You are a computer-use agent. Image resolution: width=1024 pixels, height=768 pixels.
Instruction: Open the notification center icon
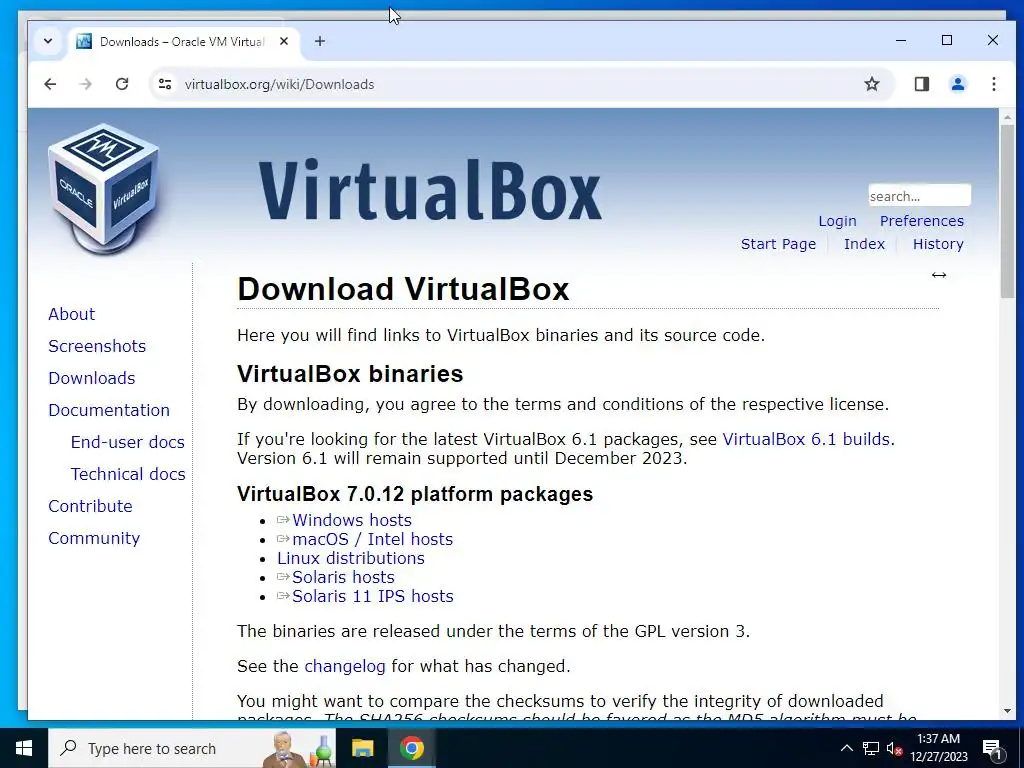coord(992,748)
